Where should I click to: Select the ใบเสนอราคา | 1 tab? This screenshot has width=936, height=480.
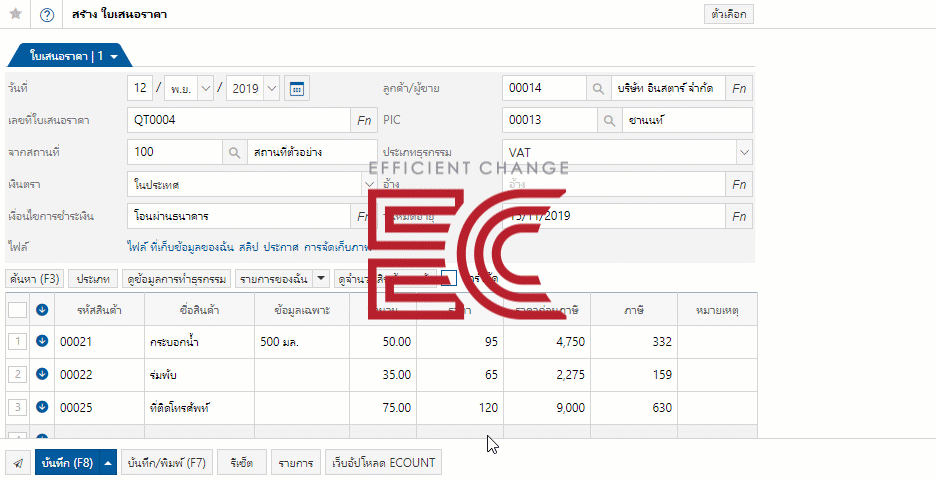pyautogui.click(x=67, y=56)
